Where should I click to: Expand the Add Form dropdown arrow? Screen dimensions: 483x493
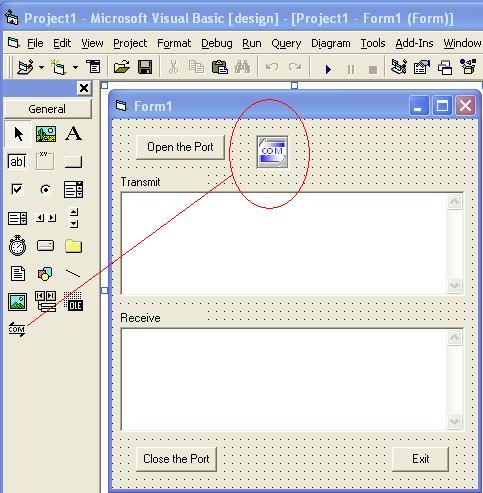coord(76,68)
